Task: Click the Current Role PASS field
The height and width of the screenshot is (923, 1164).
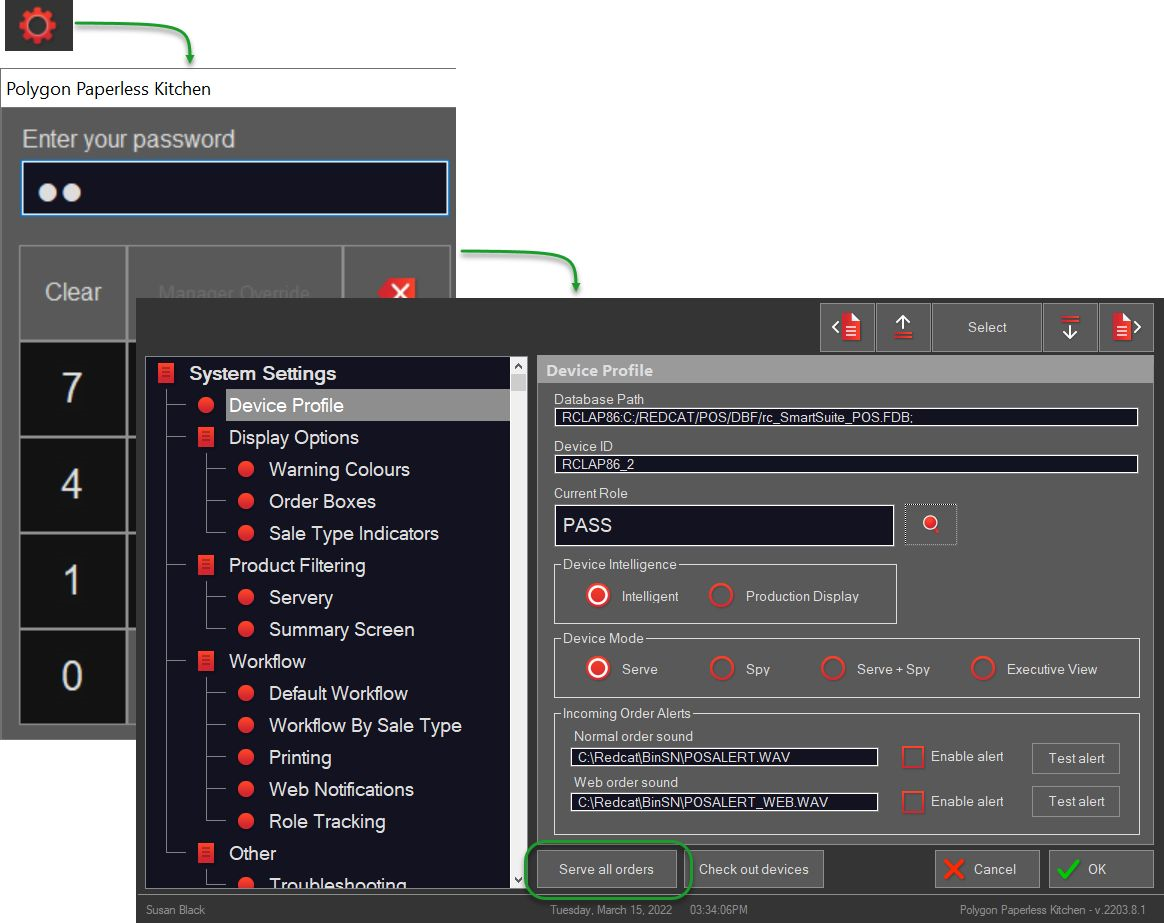Action: (x=724, y=525)
